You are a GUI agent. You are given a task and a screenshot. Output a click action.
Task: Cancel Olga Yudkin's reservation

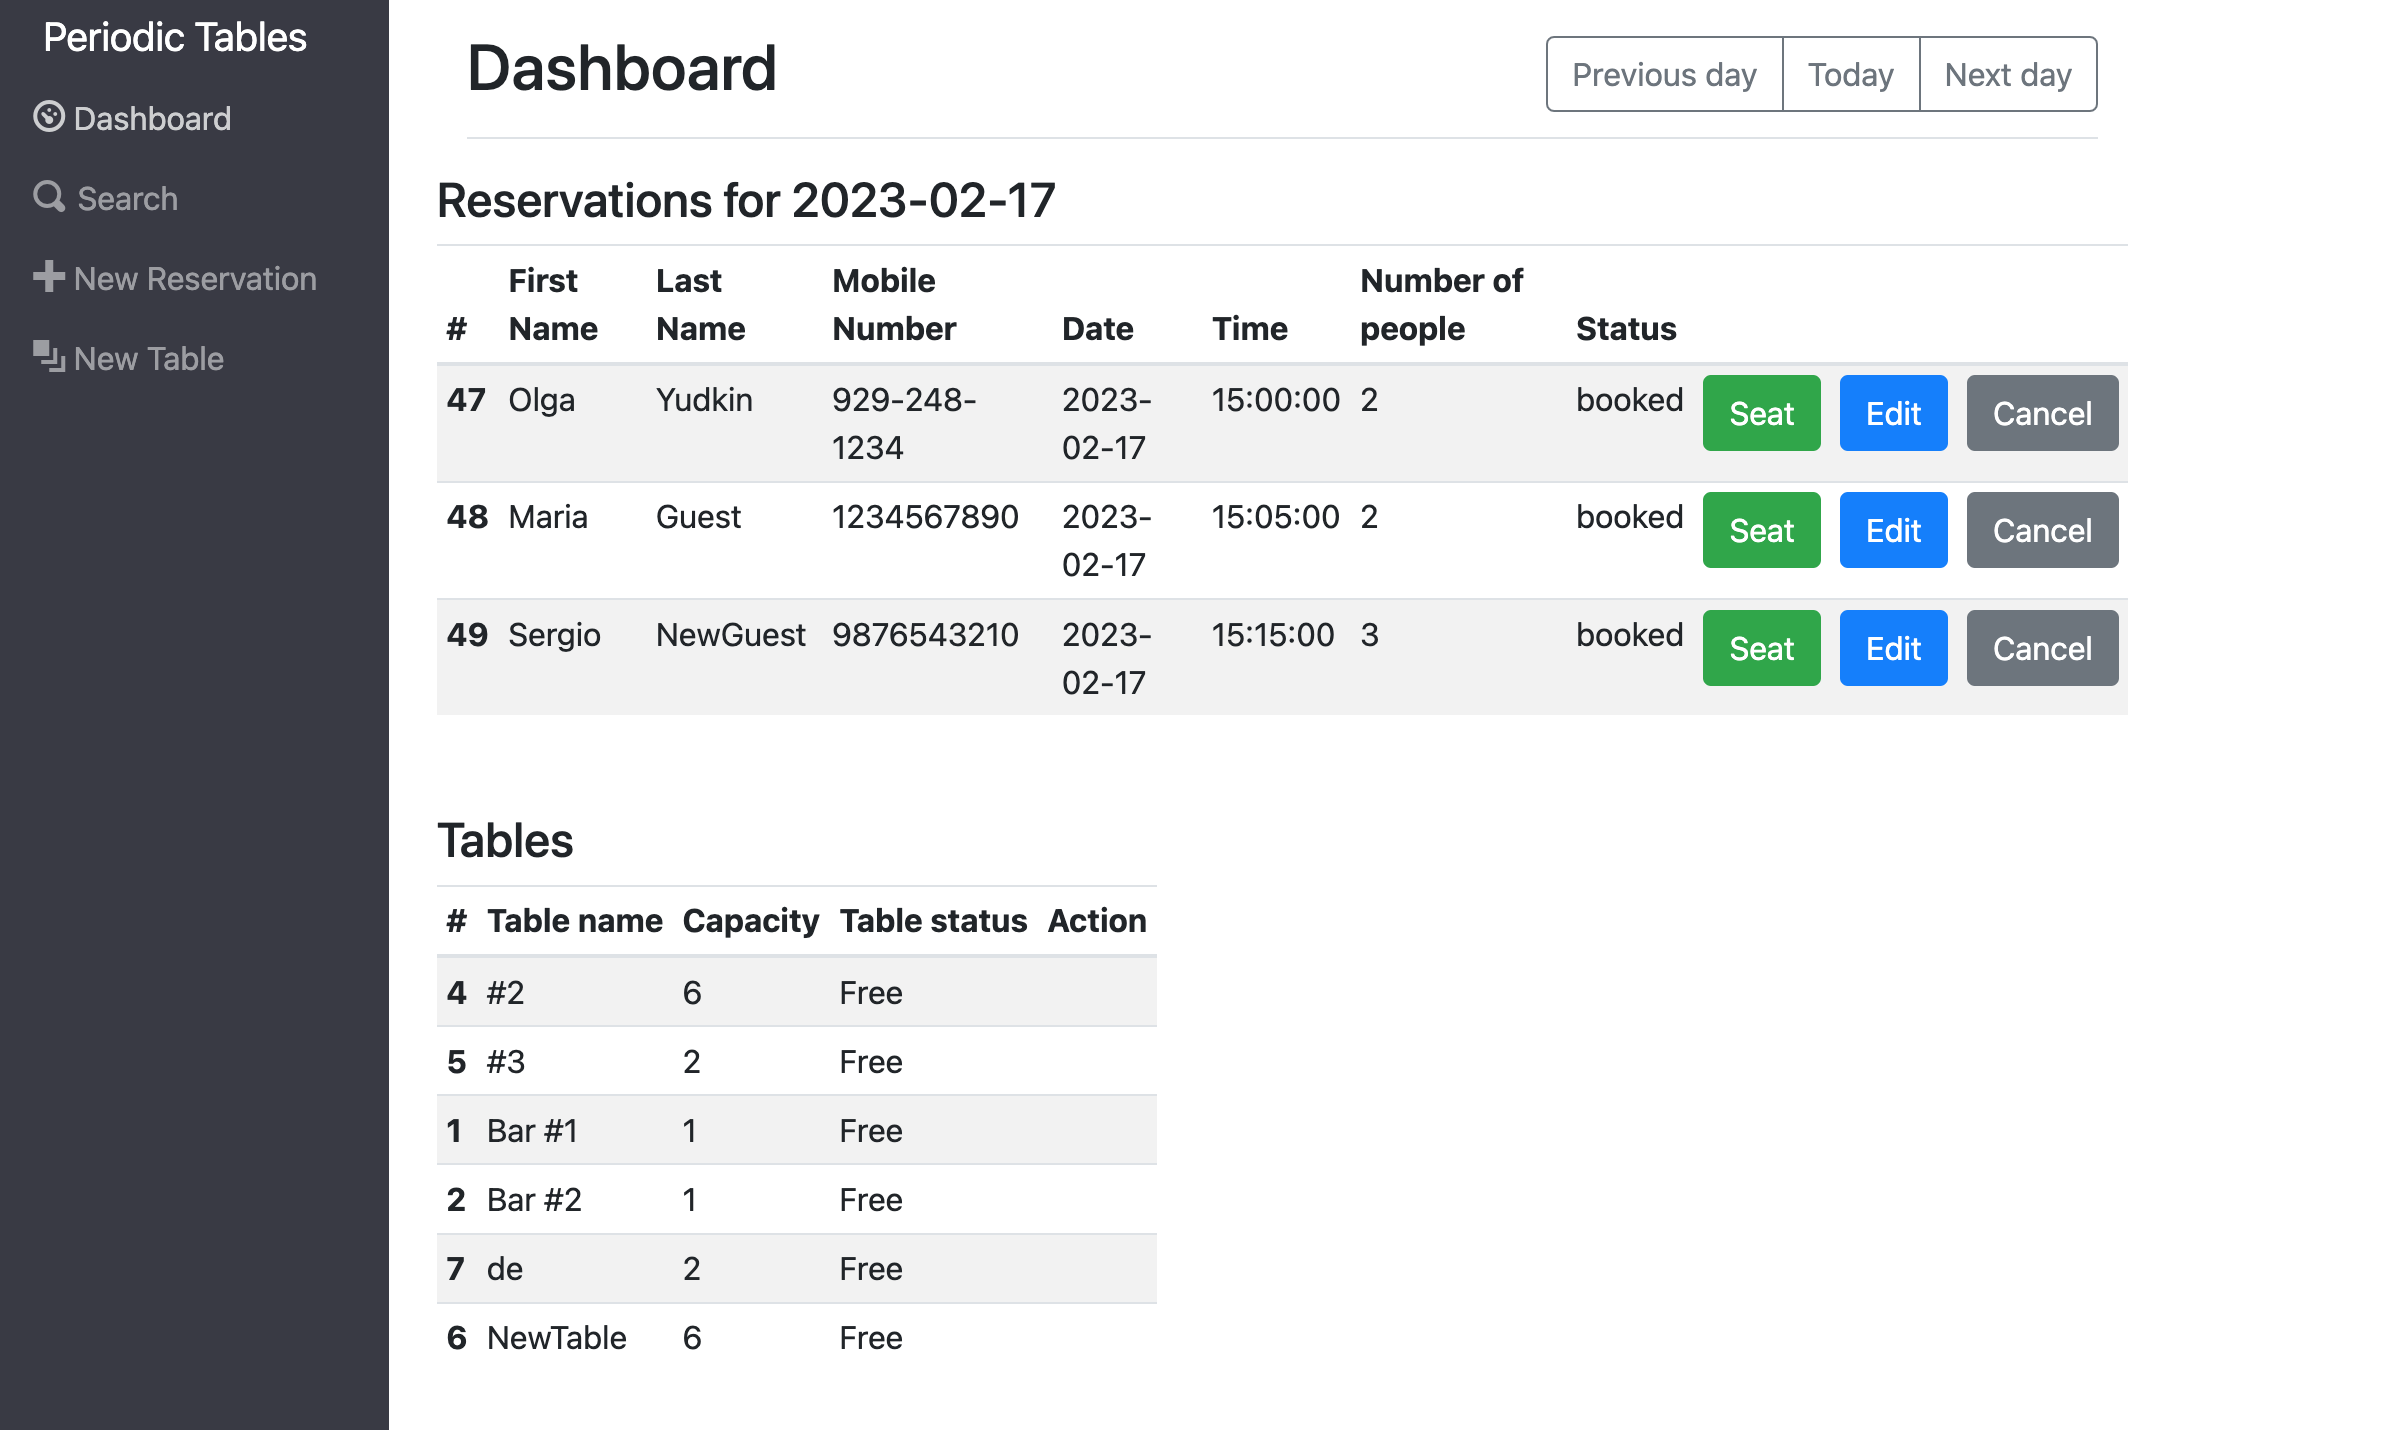[x=2041, y=413]
